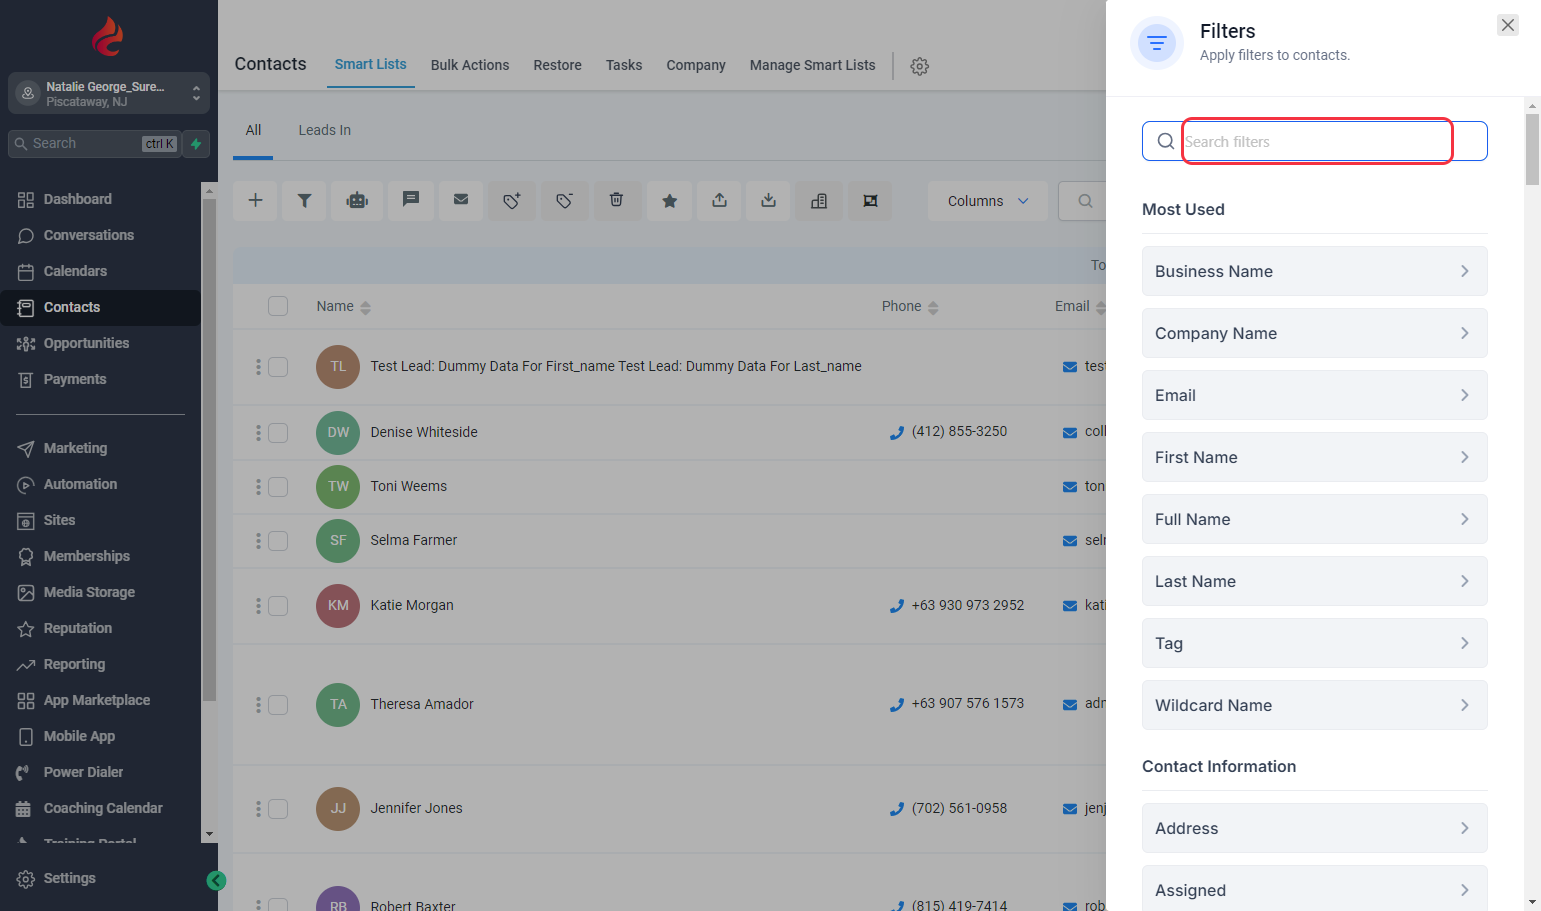Expand the Last Name filter
The width and height of the screenshot is (1541, 911).
[1314, 581]
